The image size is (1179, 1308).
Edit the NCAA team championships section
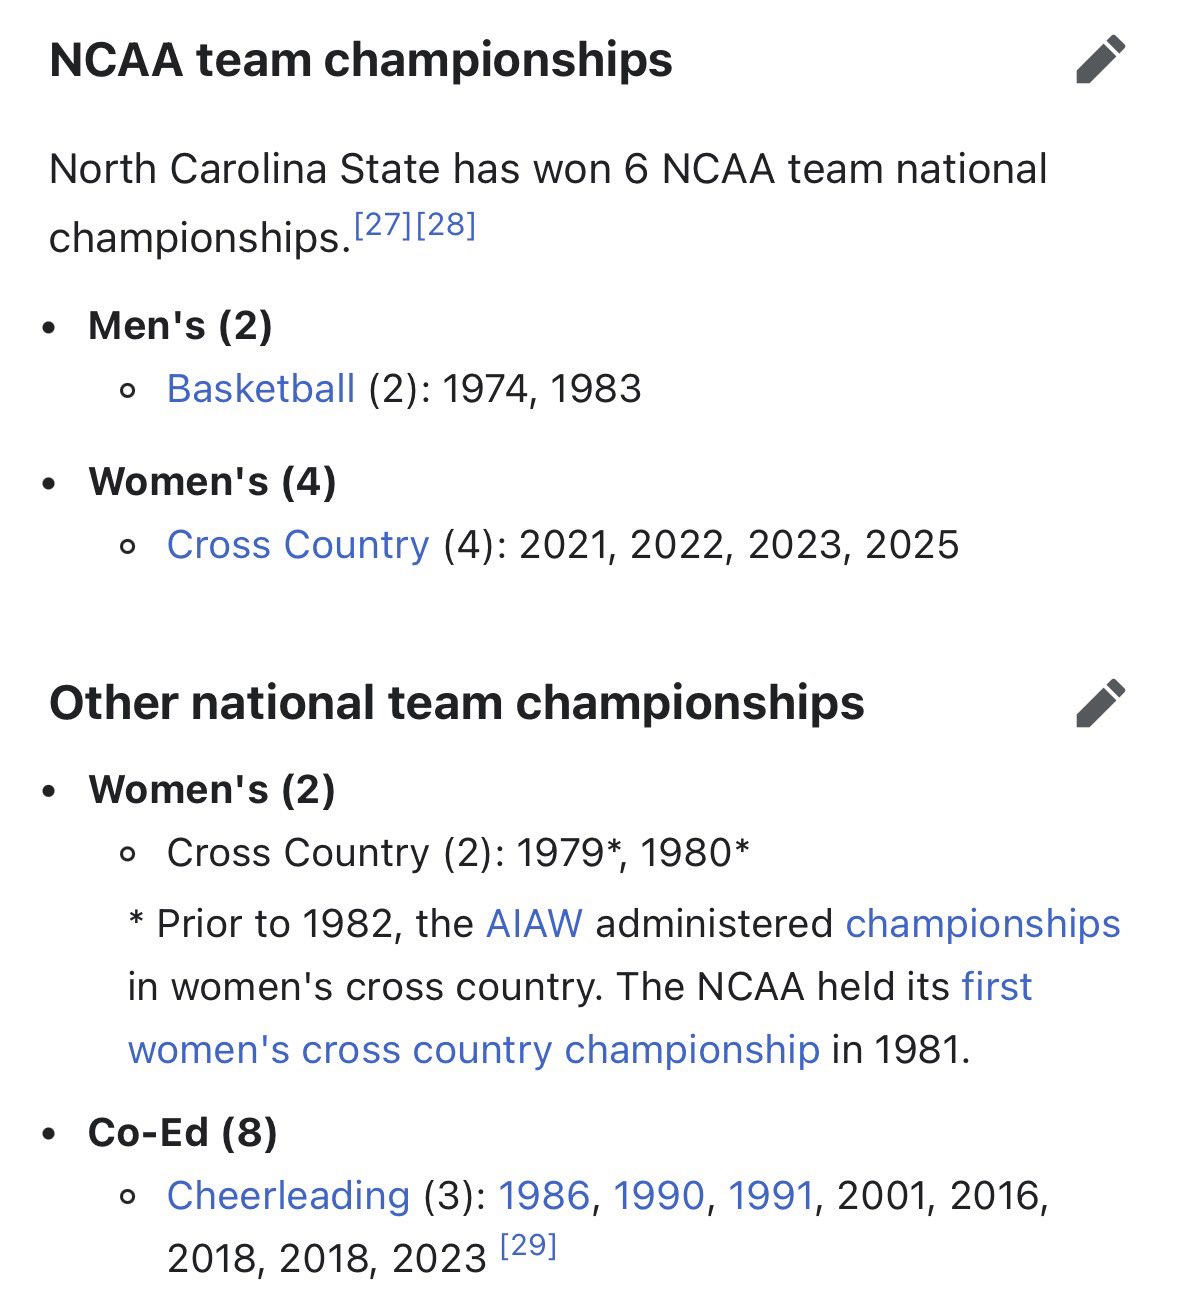point(1101,60)
